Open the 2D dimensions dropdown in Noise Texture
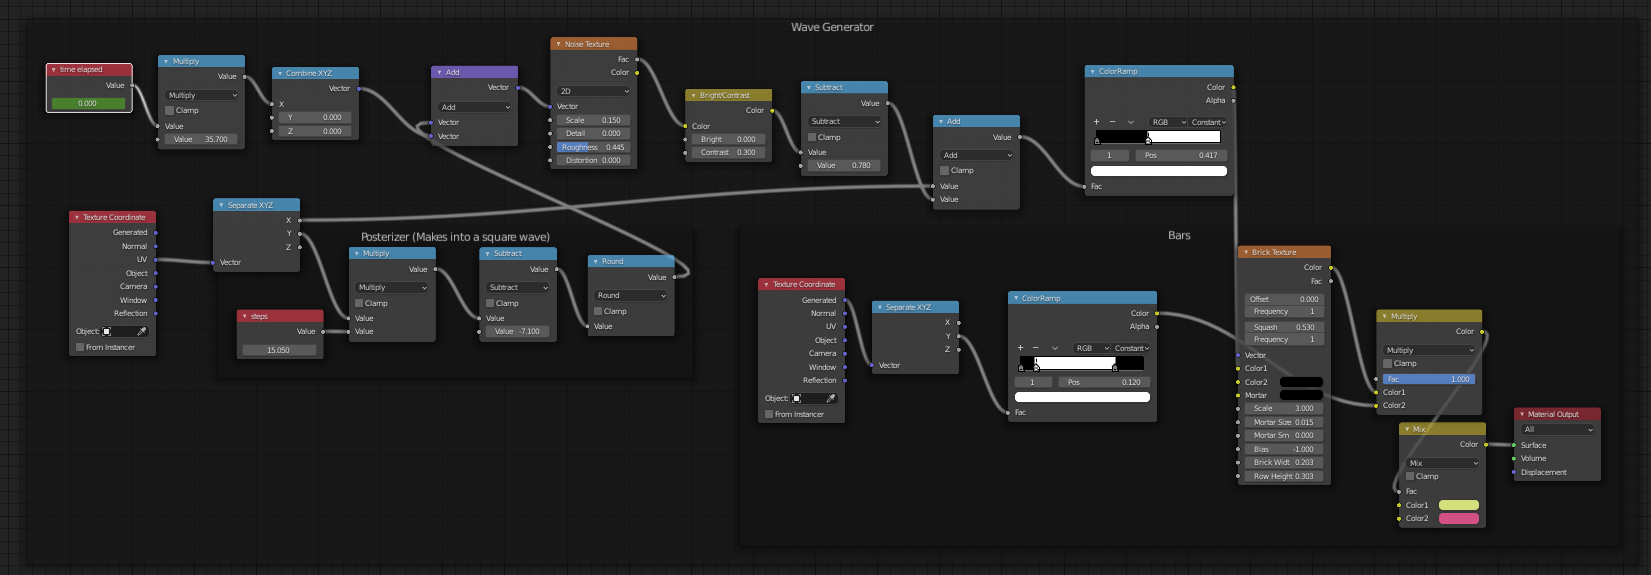 click(x=594, y=91)
